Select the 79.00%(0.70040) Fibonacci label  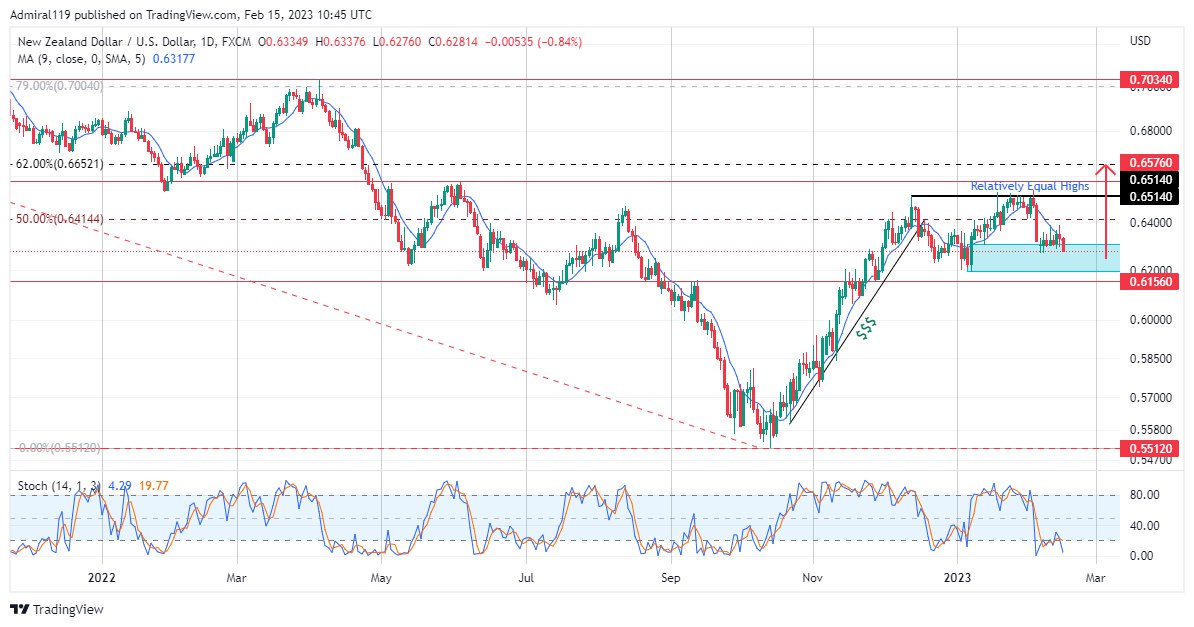tap(59, 86)
